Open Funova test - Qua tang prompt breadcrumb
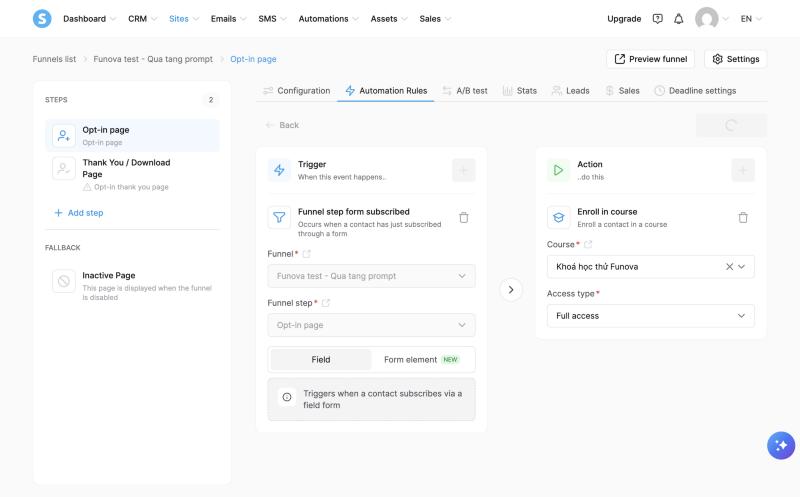 coord(153,59)
